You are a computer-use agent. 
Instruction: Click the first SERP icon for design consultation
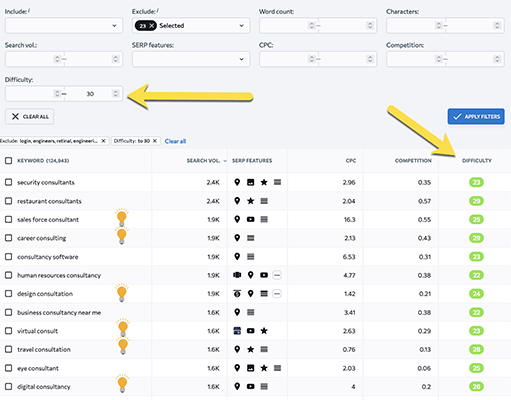click(x=237, y=294)
